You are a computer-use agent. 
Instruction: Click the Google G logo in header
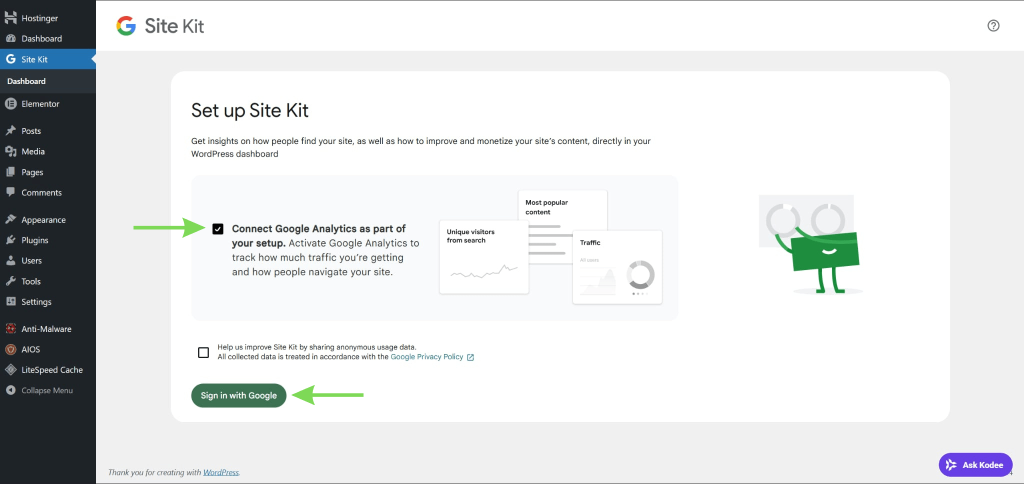126,26
